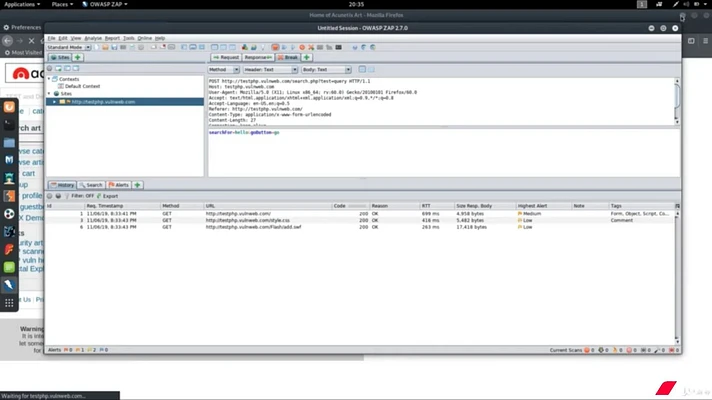Select history row for style.css

(361, 220)
